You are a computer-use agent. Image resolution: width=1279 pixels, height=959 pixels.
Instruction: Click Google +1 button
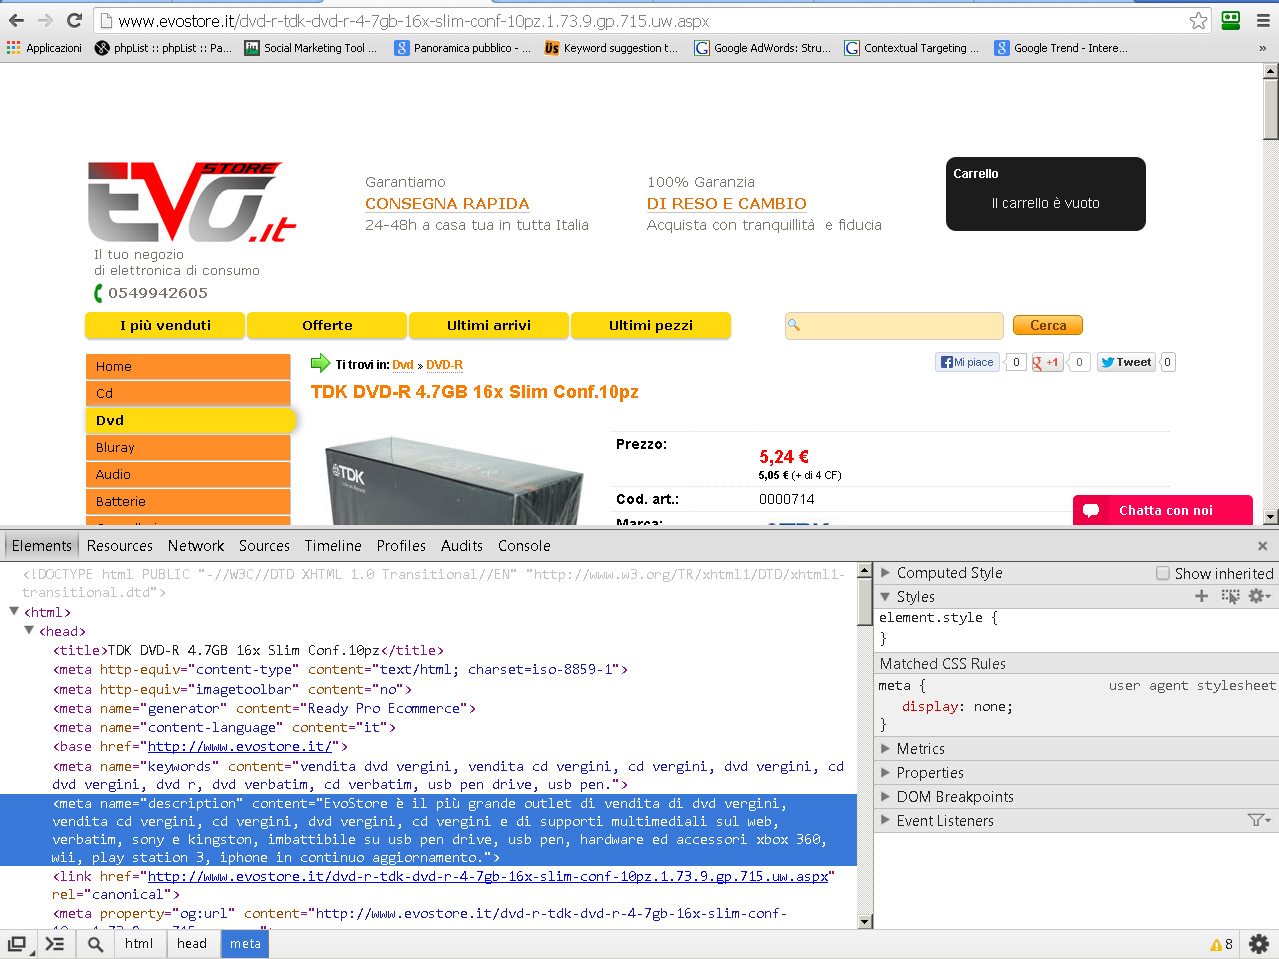tap(1047, 362)
